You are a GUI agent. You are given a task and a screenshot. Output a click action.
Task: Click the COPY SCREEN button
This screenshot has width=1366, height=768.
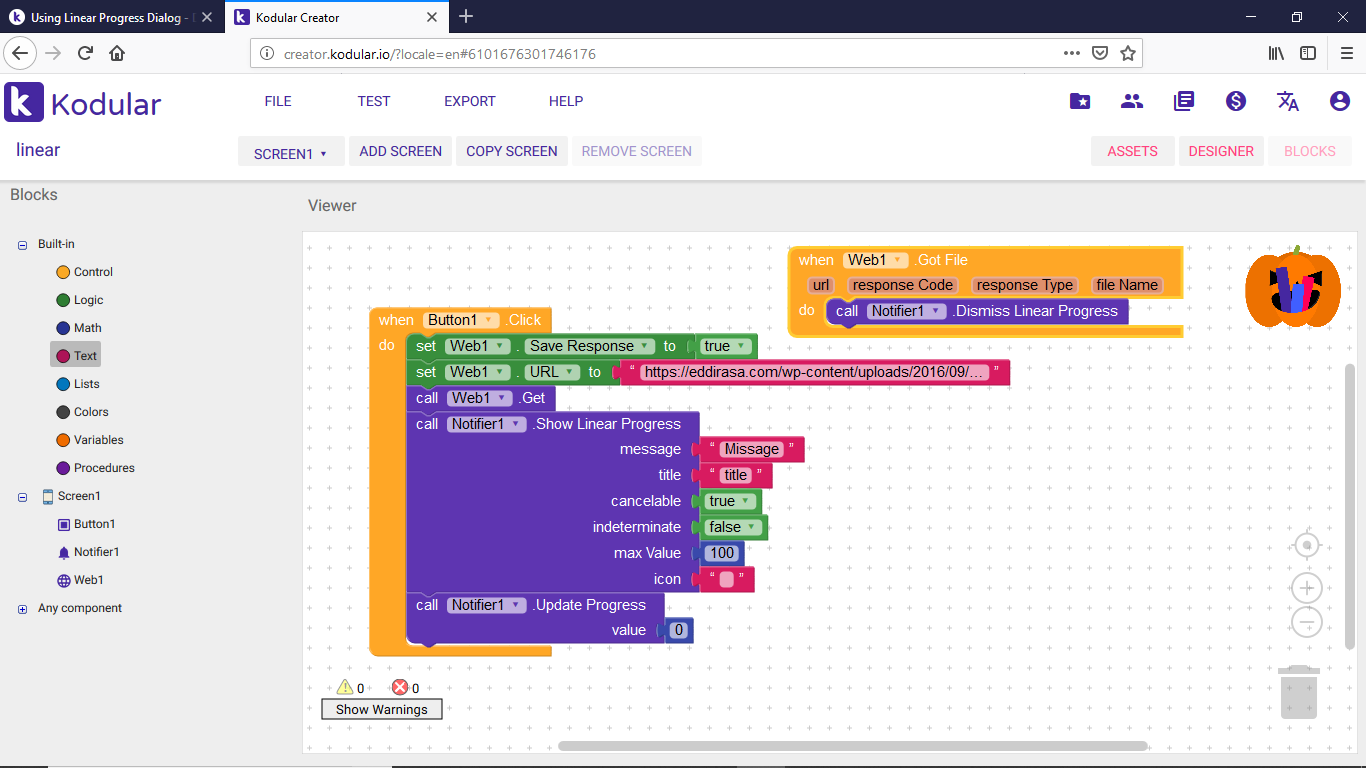pos(512,151)
